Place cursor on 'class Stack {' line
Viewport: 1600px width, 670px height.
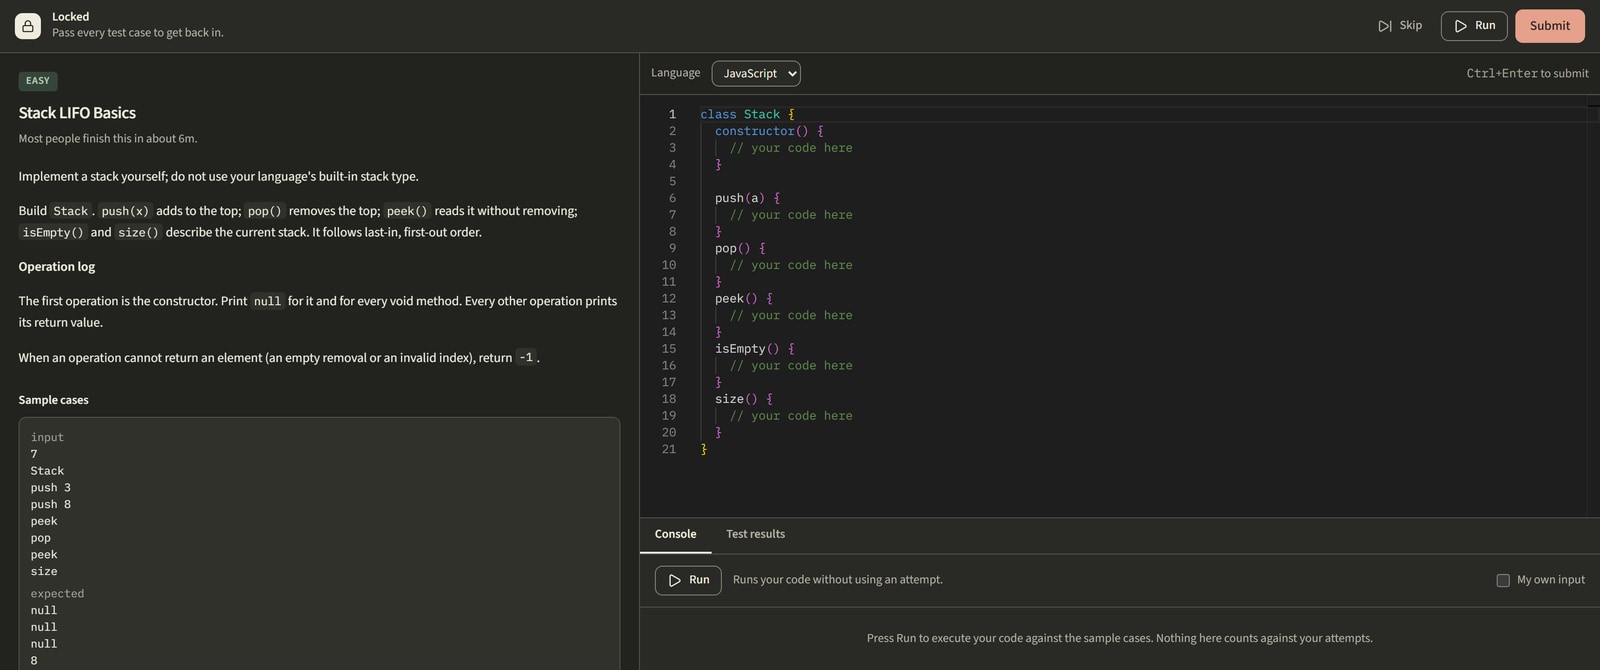(747, 115)
